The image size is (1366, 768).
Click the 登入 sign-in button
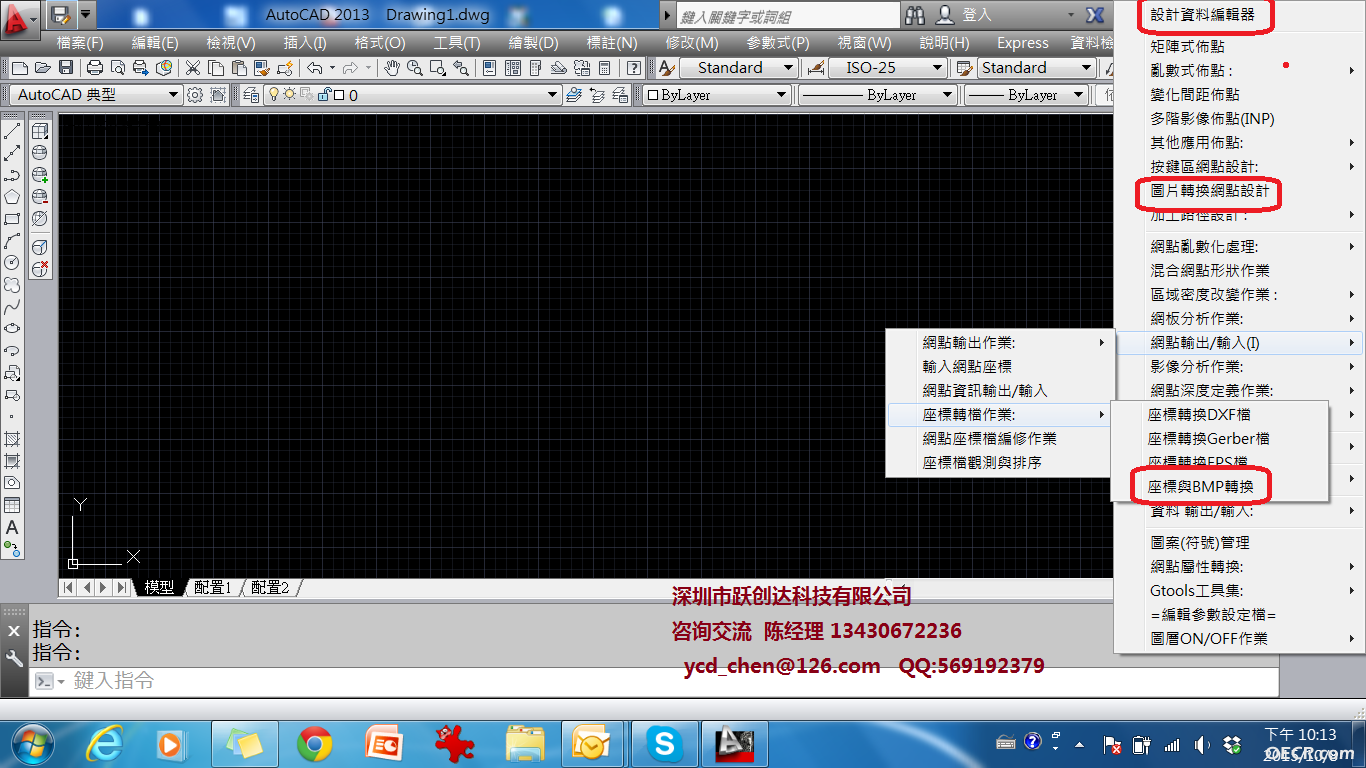coord(965,15)
